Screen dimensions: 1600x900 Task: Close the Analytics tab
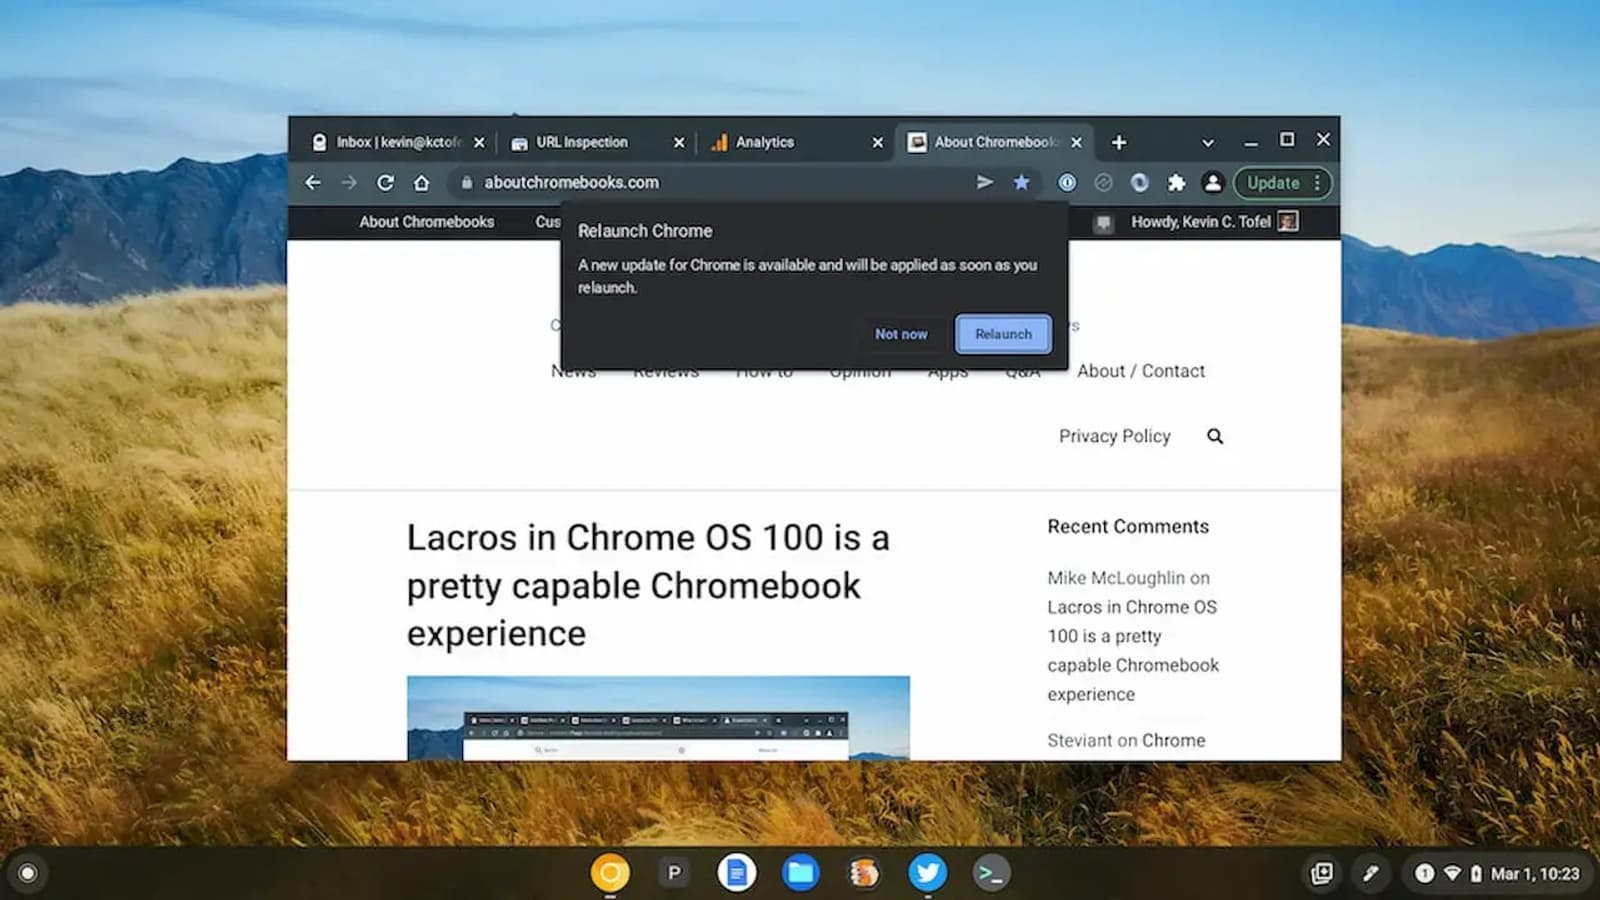[877, 142]
